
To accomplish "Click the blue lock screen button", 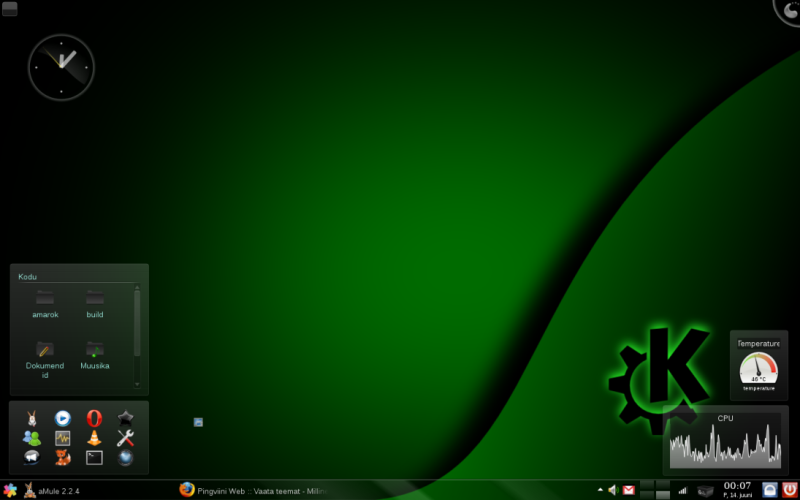I will coord(770,490).
